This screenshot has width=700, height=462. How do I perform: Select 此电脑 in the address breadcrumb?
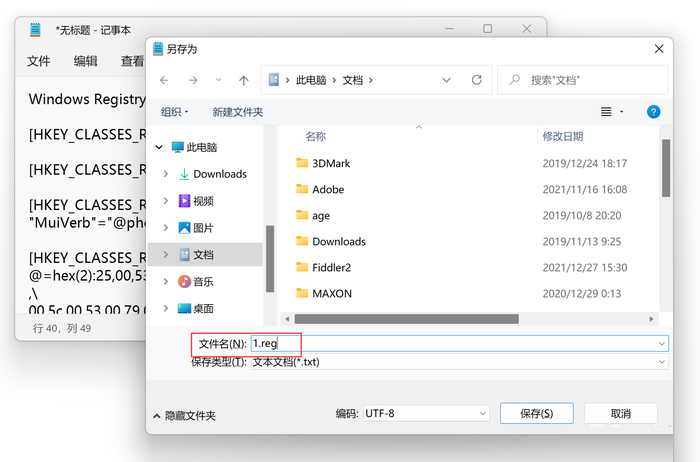tap(311, 80)
